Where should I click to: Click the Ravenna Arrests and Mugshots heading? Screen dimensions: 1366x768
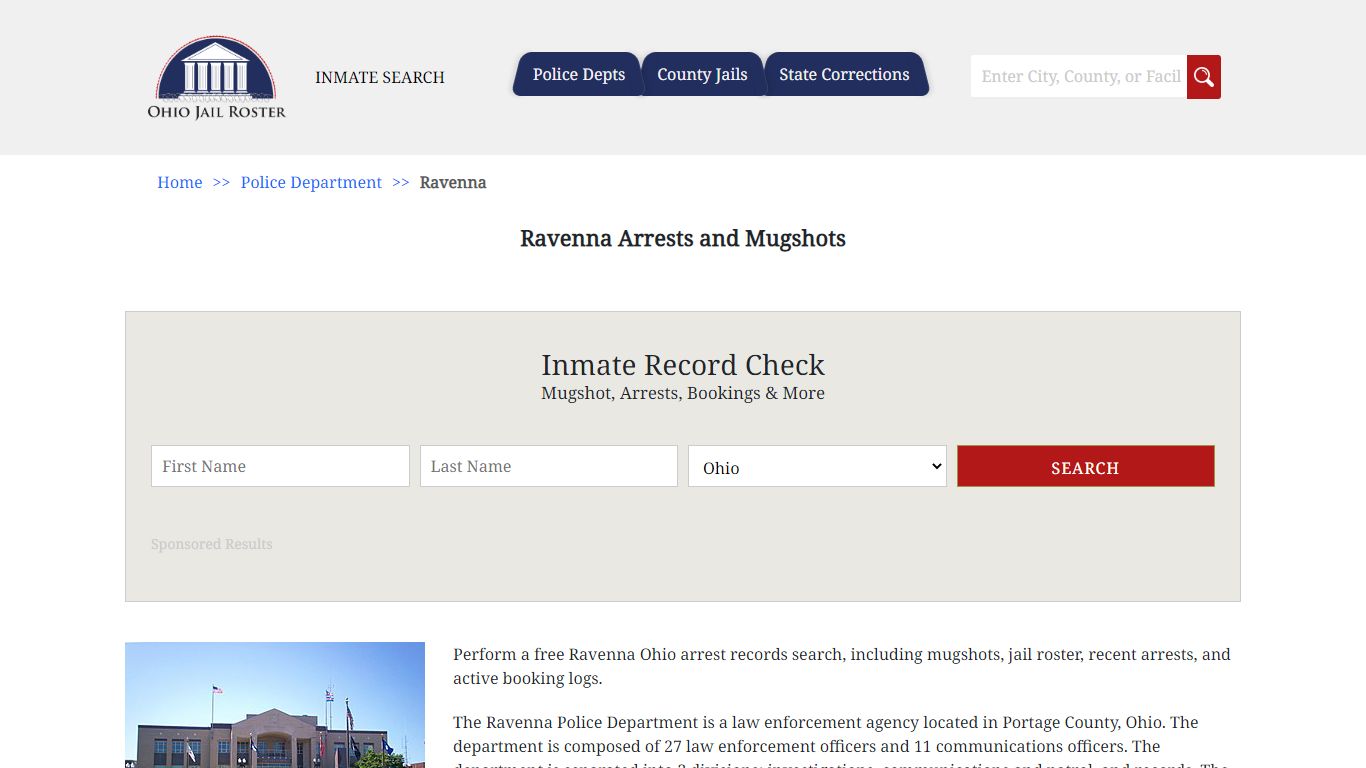click(683, 238)
